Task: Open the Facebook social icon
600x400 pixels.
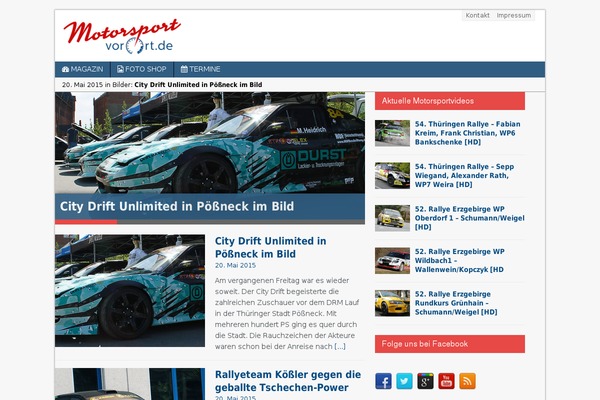Action: (x=383, y=381)
